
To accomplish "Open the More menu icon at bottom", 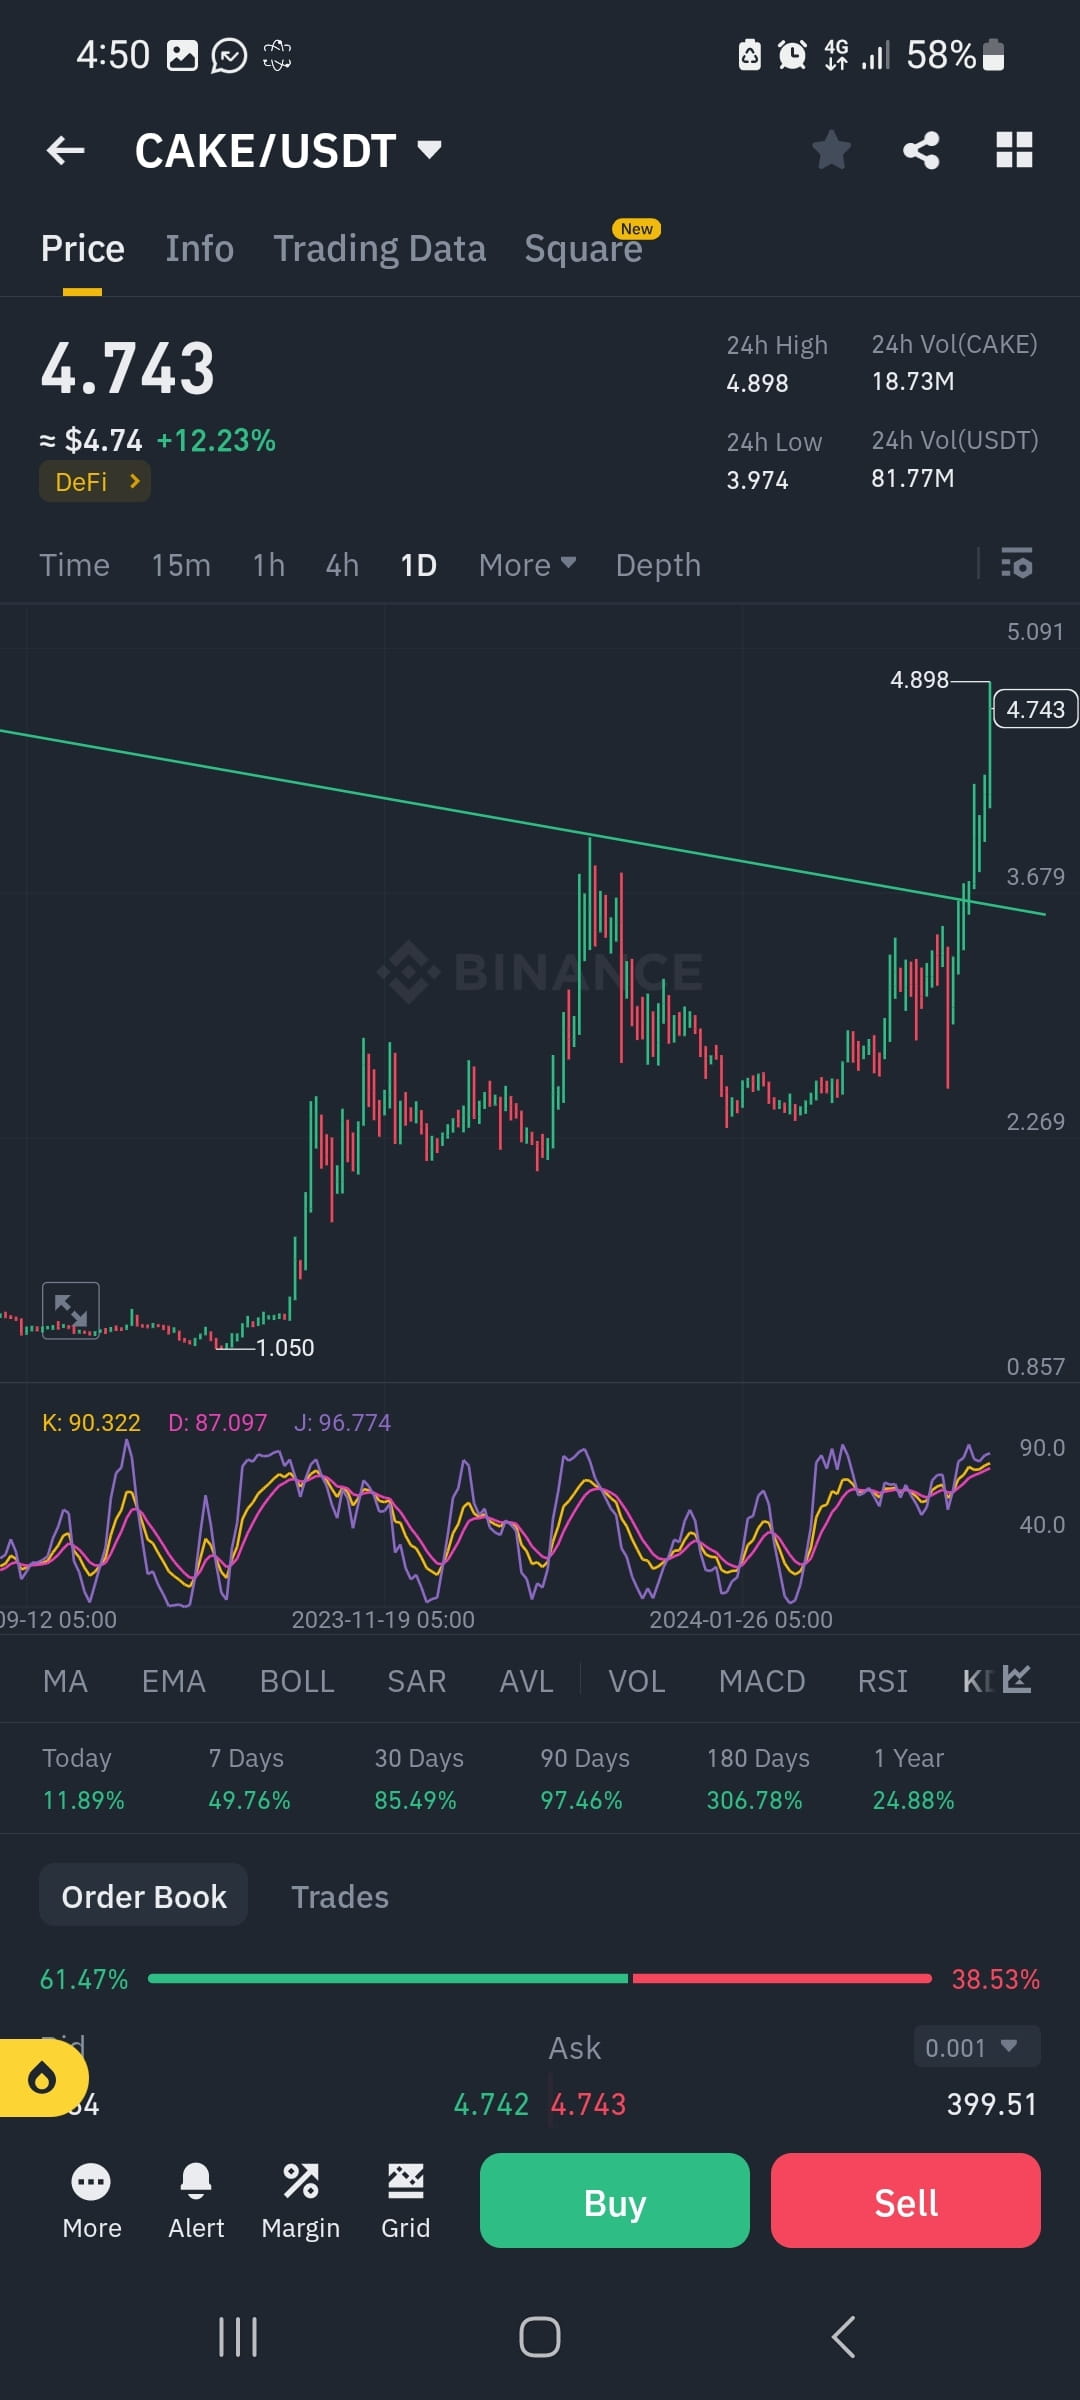I will pyautogui.click(x=91, y=2203).
